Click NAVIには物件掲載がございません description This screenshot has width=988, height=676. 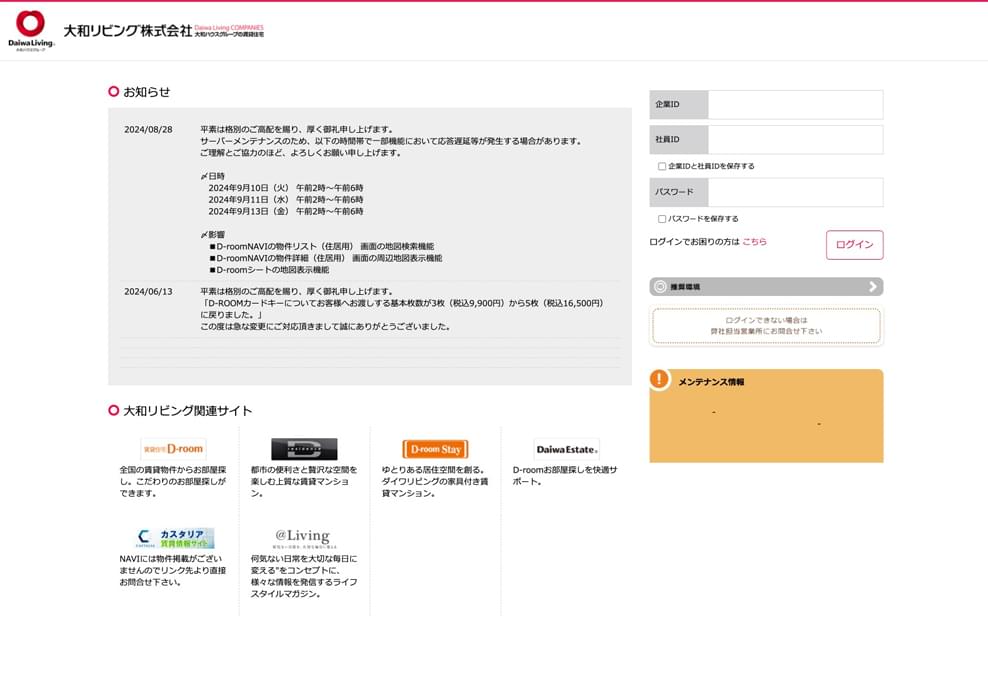[x=173, y=570]
